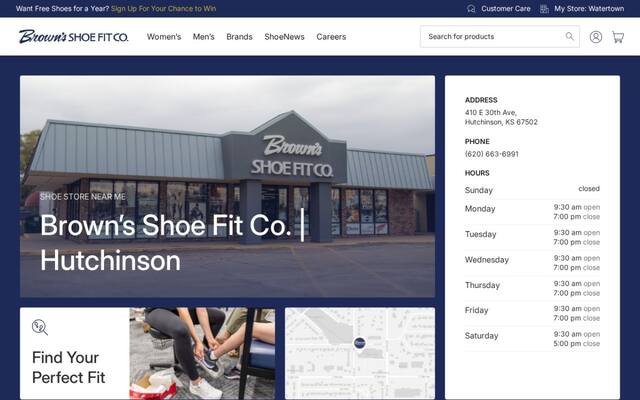The height and width of the screenshot is (400, 640).
Task: Open the Women's menu
Action: [x=164, y=37]
